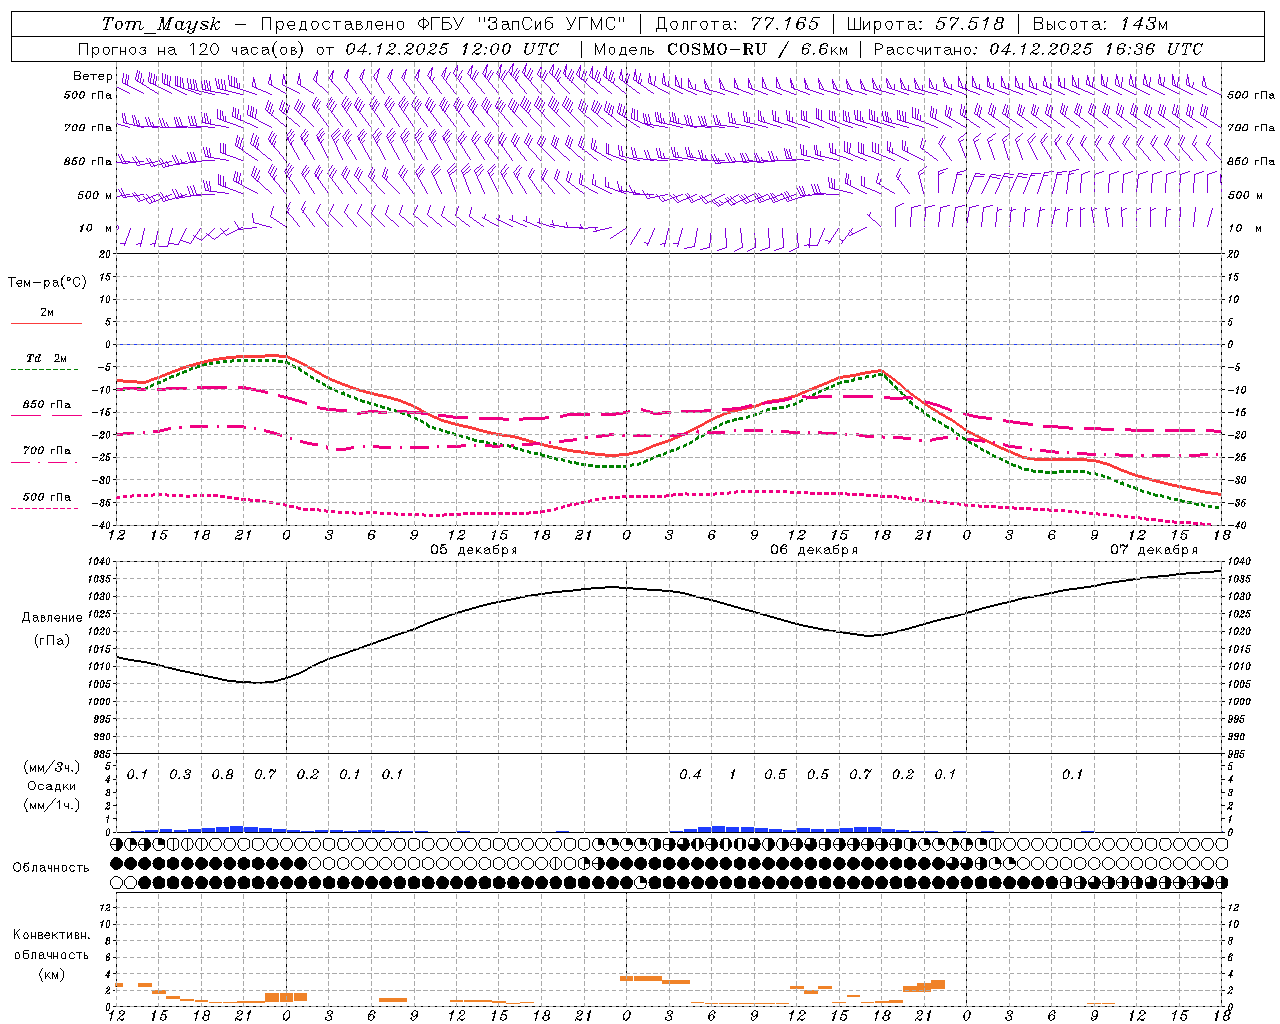This screenshot has height=1024, width=1280.
Task: Select the start time "04.12.2025 12:00 UTC"
Action: [452, 49]
